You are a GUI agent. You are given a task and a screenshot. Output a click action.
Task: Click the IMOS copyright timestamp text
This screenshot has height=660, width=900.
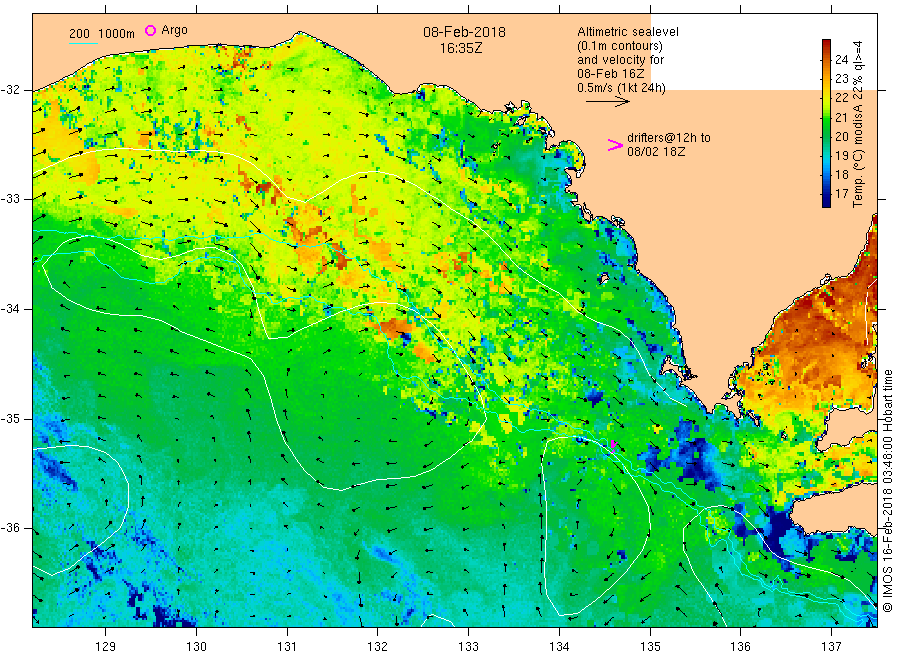click(887, 491)
